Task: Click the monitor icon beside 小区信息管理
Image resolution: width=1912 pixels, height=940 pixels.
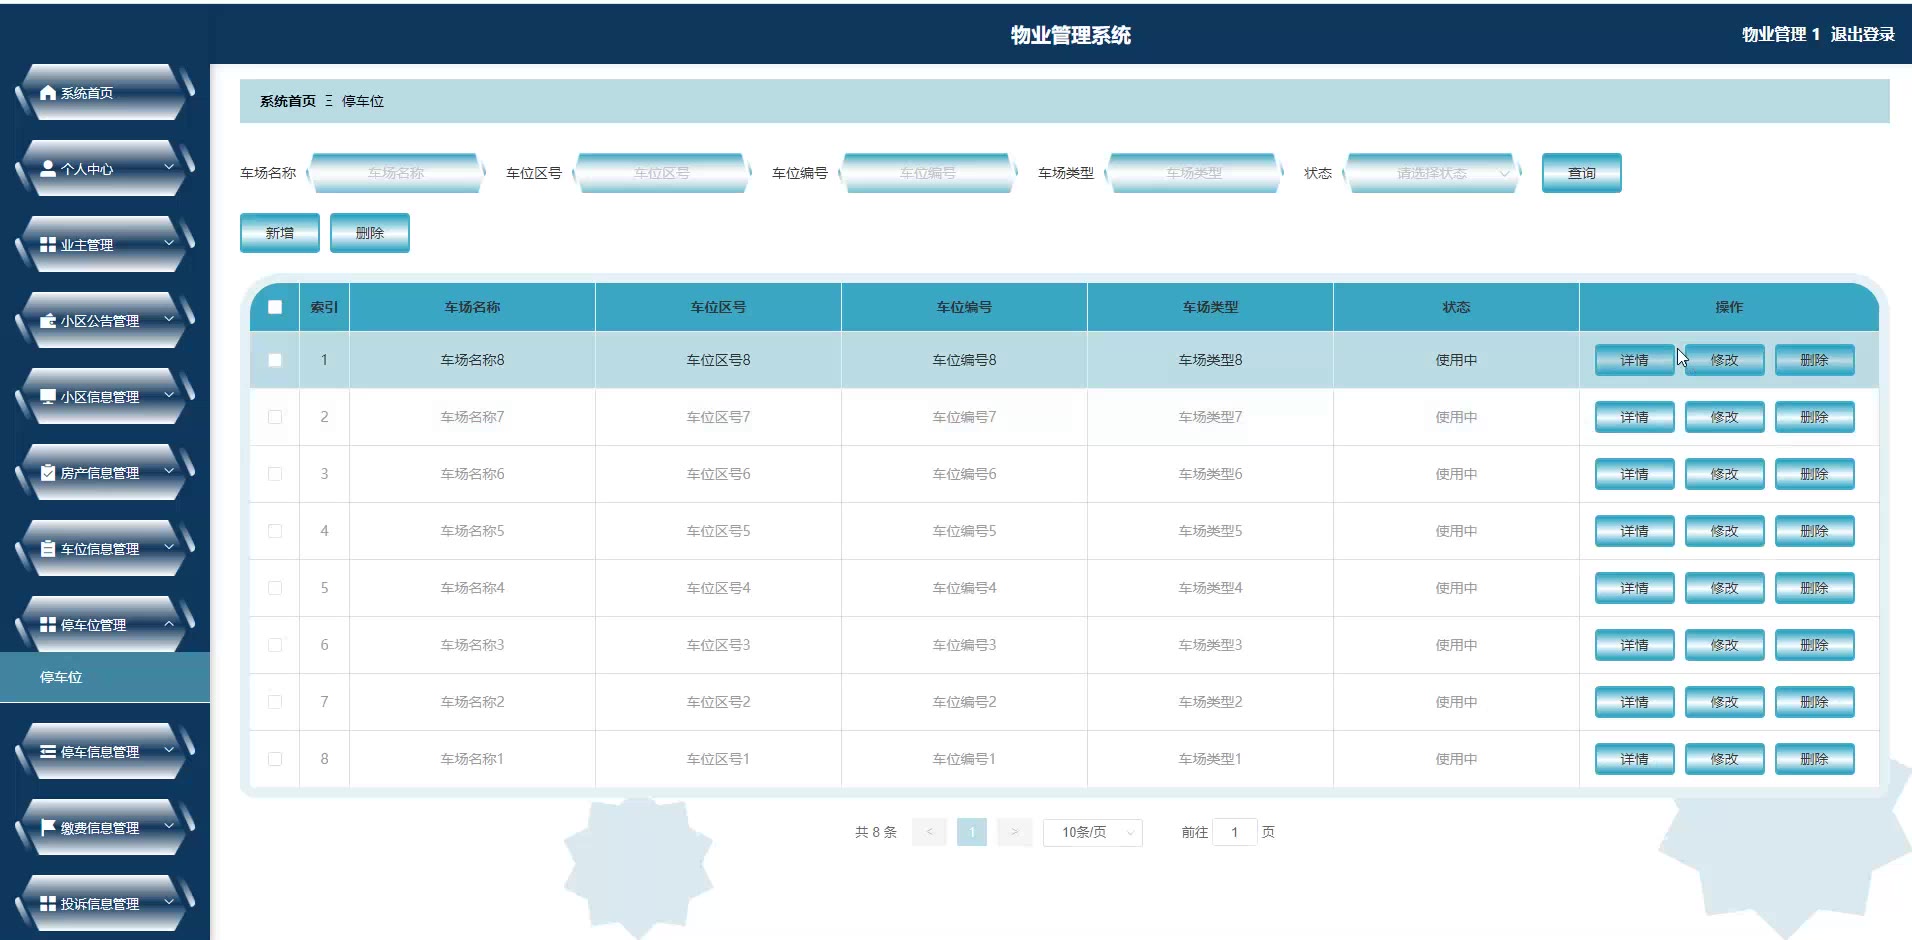Action: (x=48, y=397)
